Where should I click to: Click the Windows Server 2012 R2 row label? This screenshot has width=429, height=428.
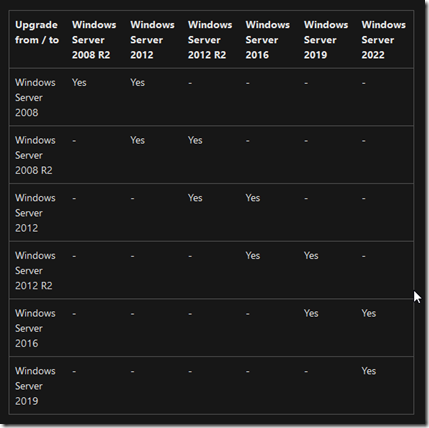(35, 270)
